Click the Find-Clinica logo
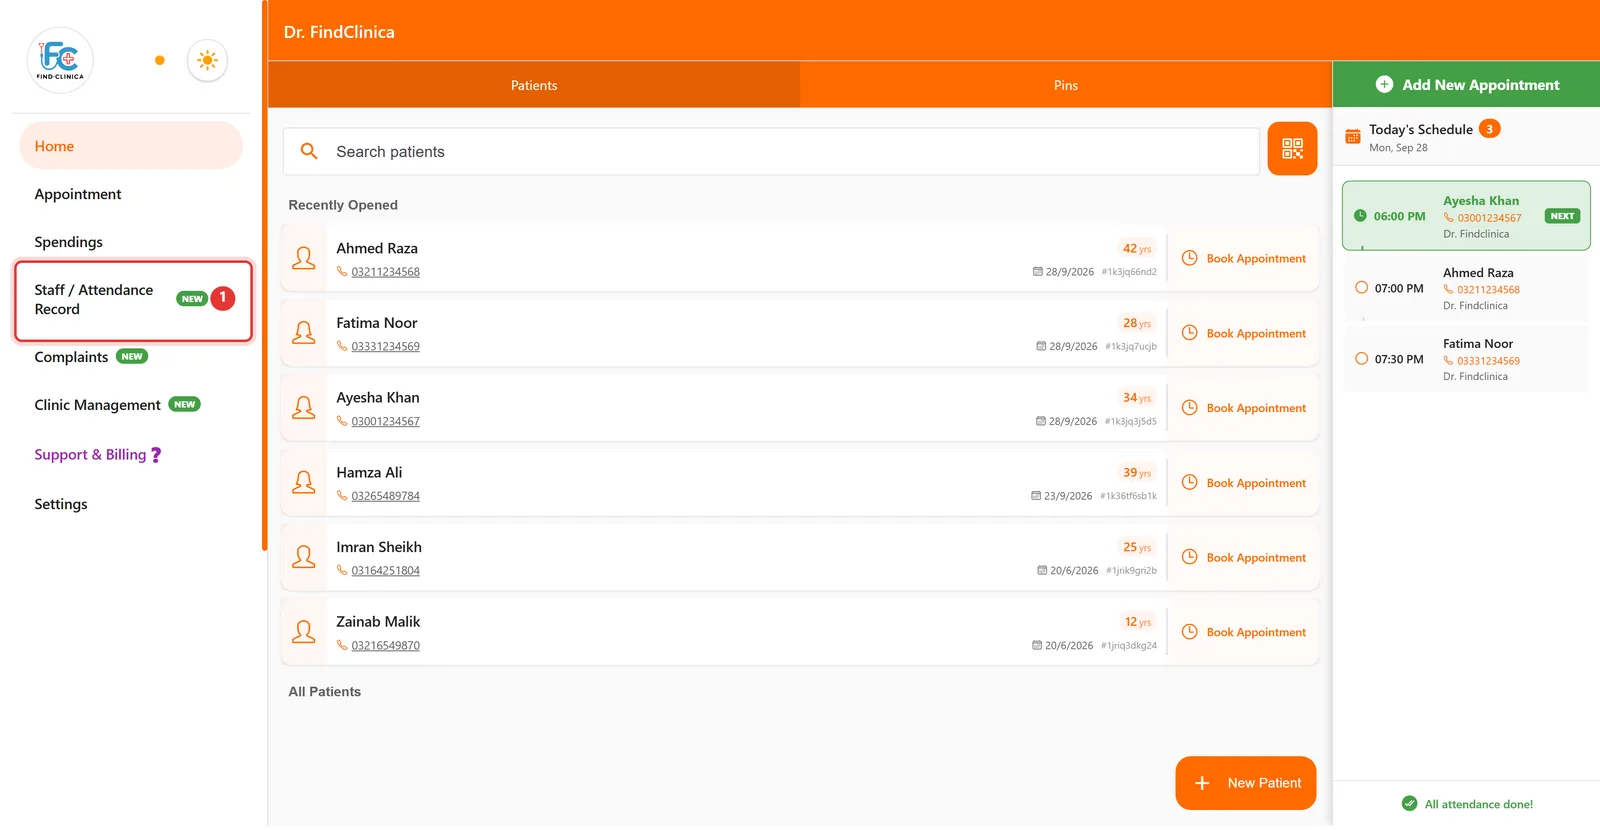This screenshot has height=830, width=1600. pos(60,60)
